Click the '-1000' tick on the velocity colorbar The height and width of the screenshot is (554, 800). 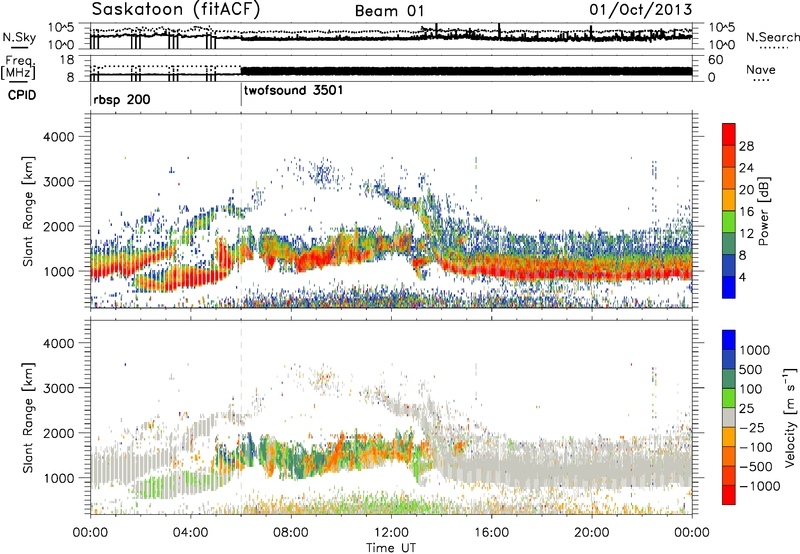pos(759,486)
